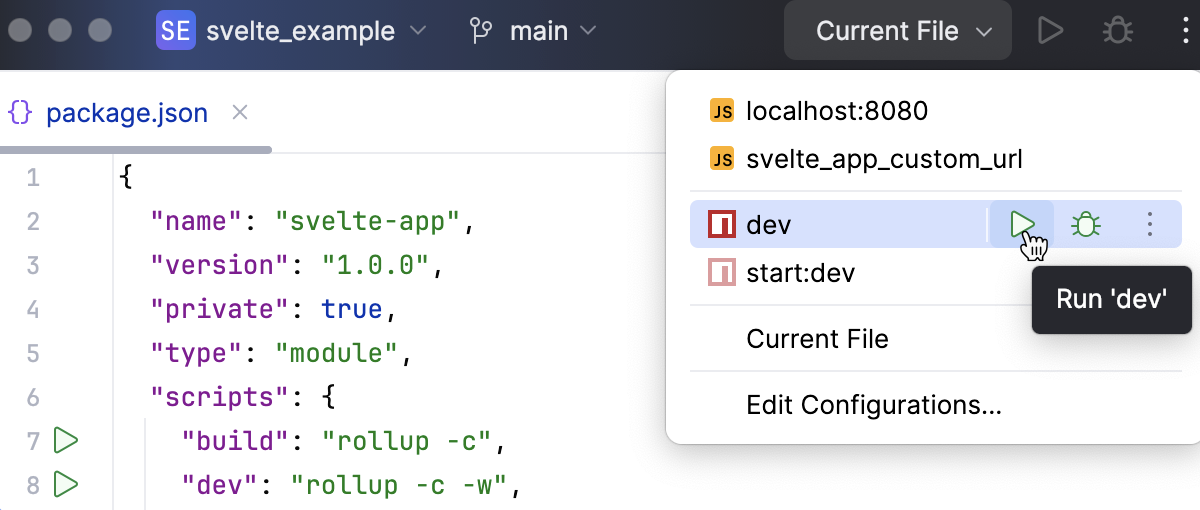Open the toolbar vertical dots menu

pyautogui.click(x=1185, y=31)
